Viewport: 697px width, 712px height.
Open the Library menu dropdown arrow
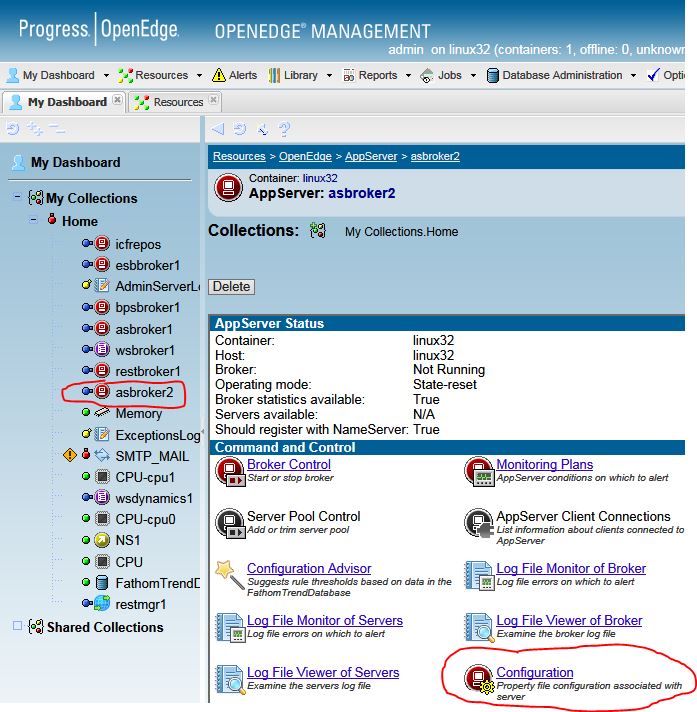point(329,75)
